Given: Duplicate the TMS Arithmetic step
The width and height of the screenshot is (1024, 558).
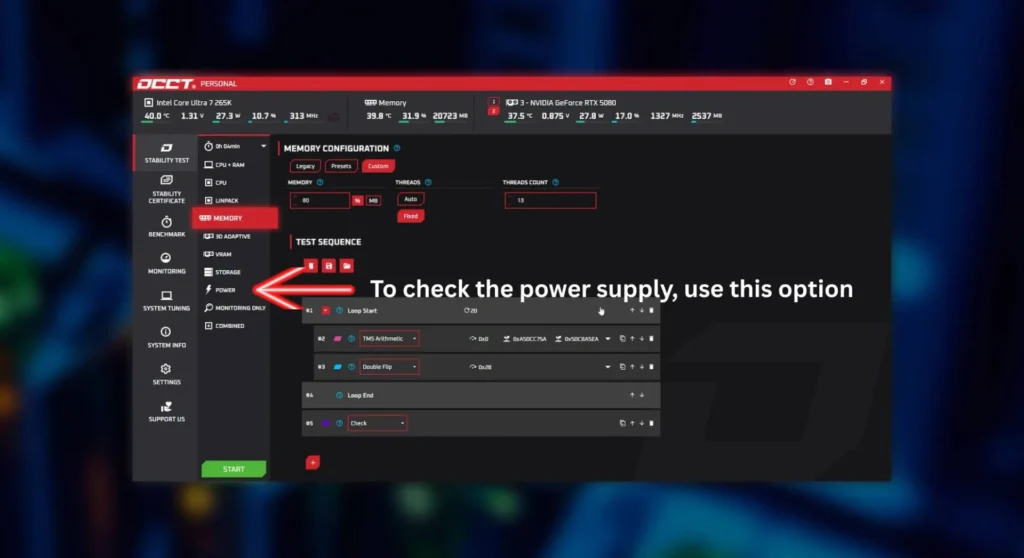Looking at the screenshot, I should [622, 339].
